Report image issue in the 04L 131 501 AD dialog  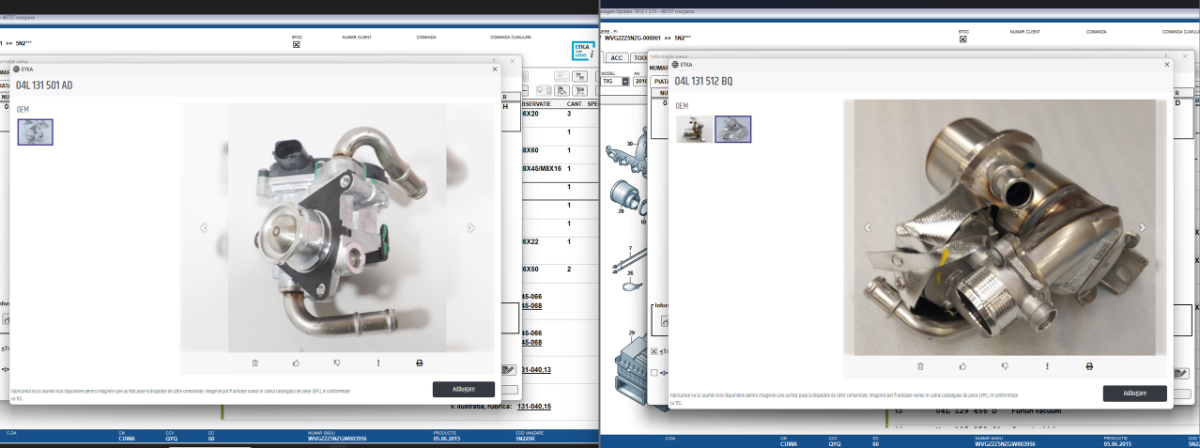tap(378, 362)
